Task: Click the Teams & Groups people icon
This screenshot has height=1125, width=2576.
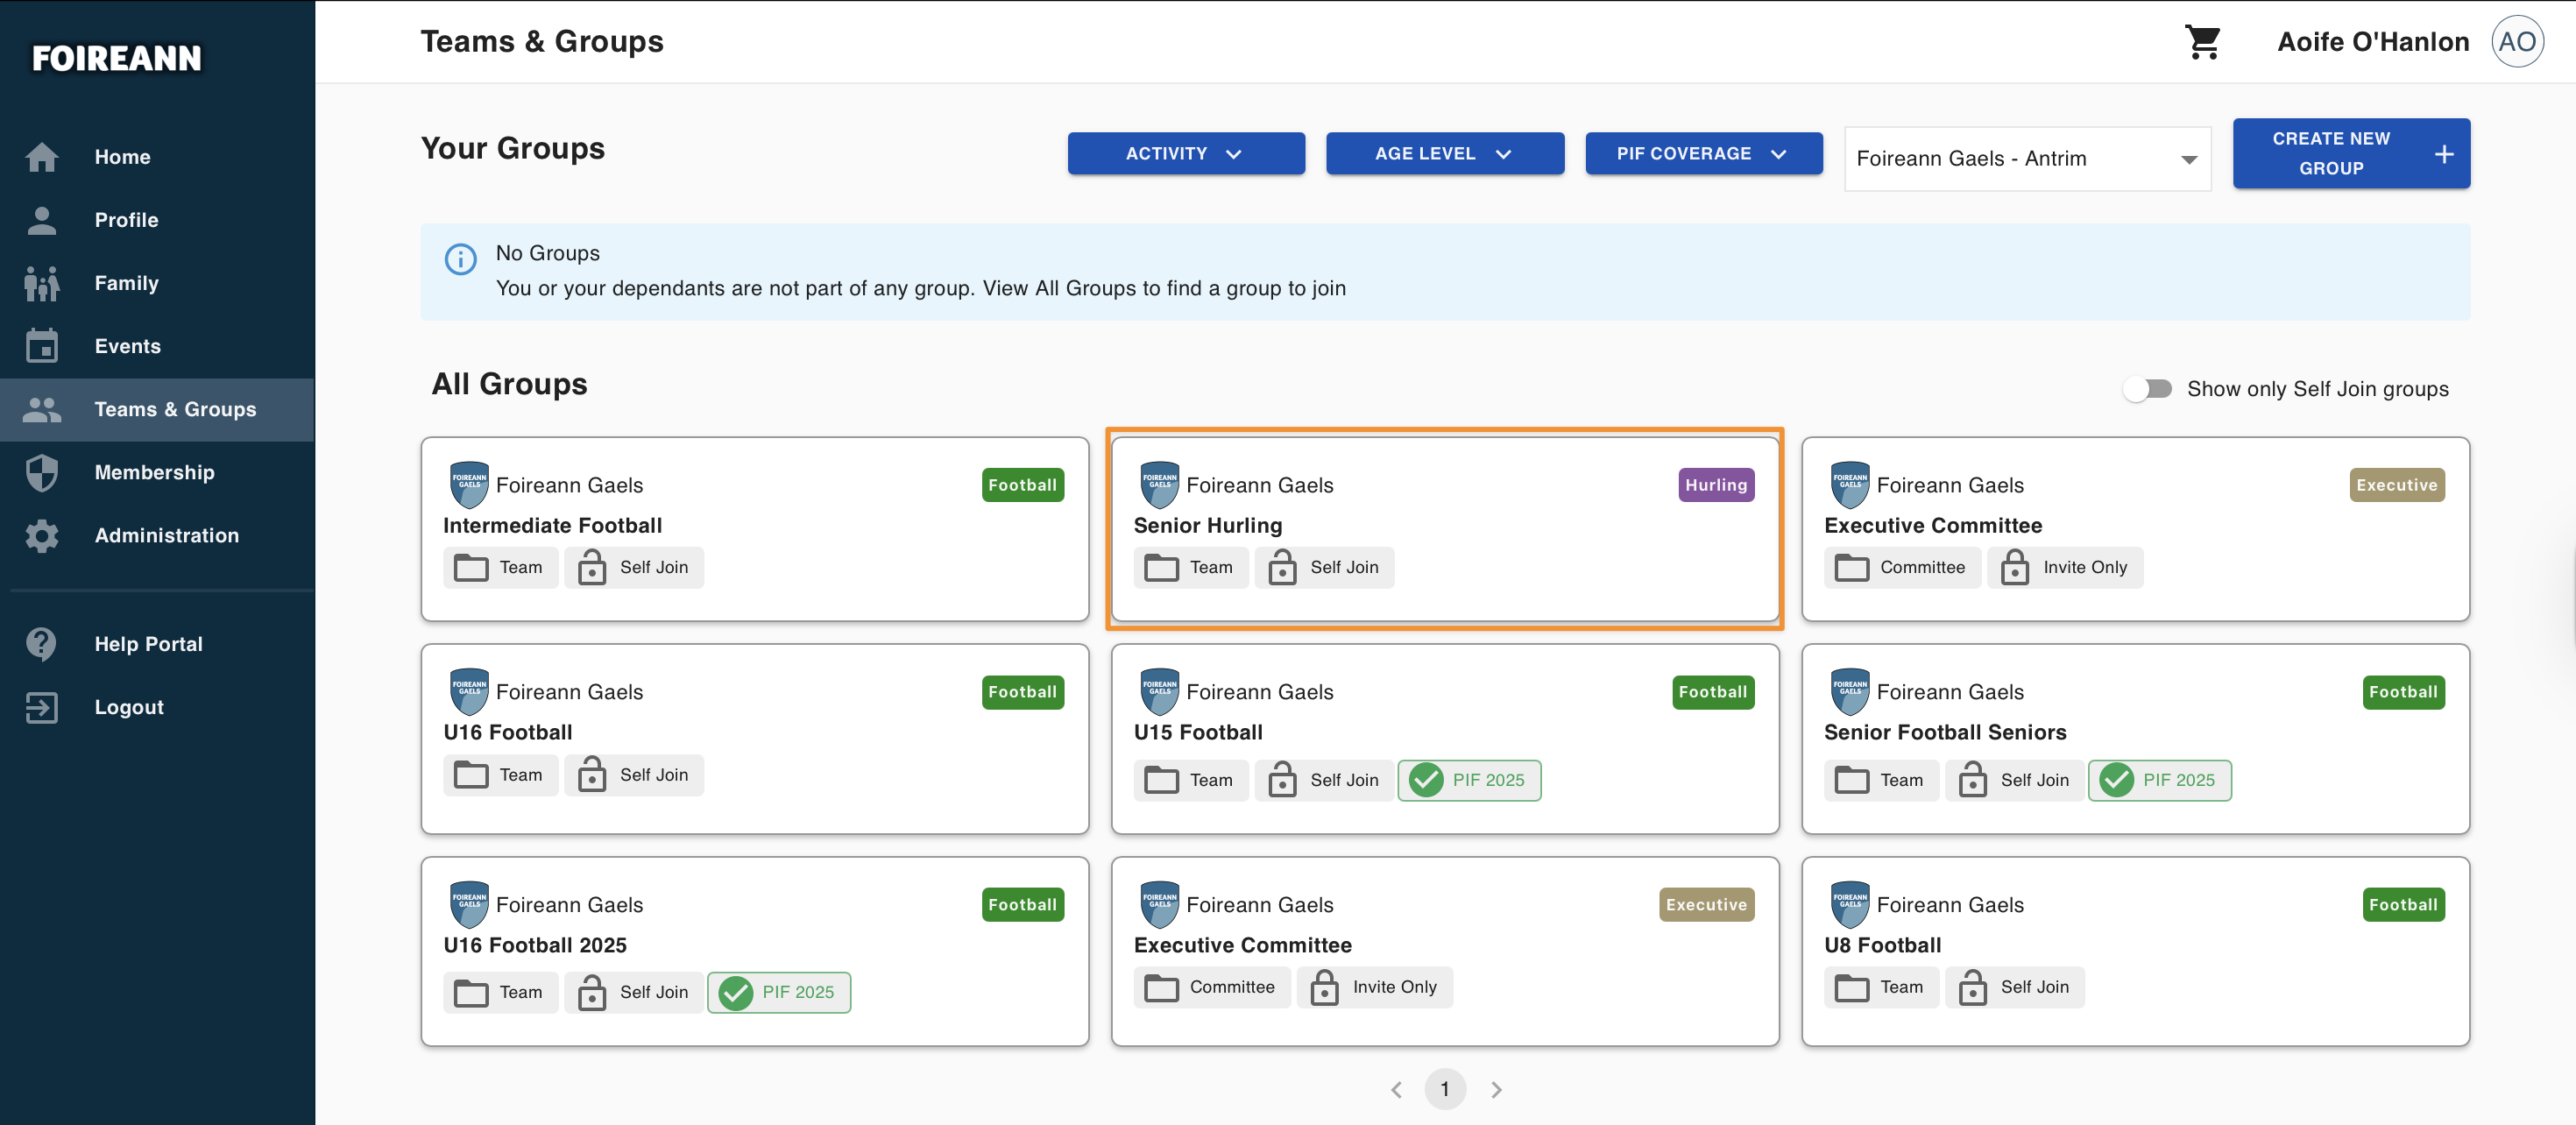Action: (42, 409)
